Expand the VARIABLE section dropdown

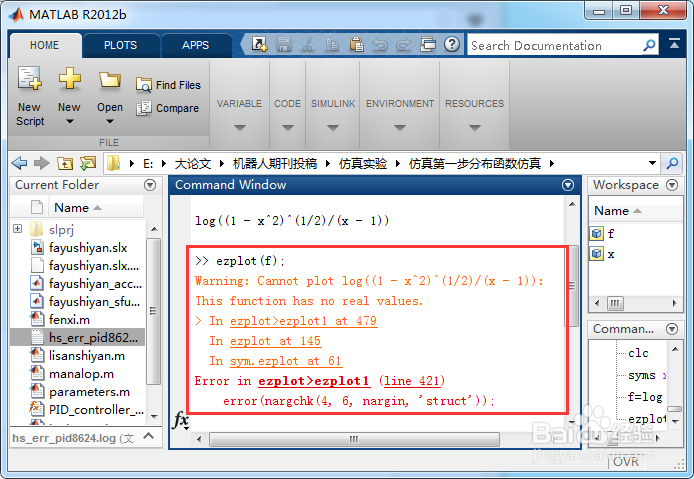(x=239, y=128)
